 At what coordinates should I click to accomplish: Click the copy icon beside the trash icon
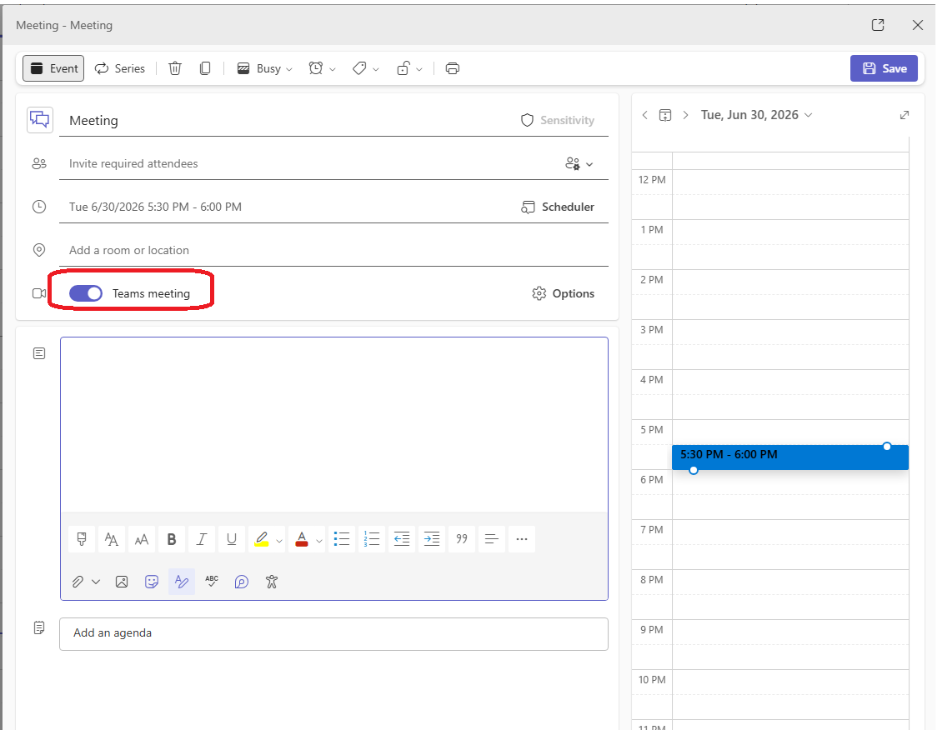(205, 69)
